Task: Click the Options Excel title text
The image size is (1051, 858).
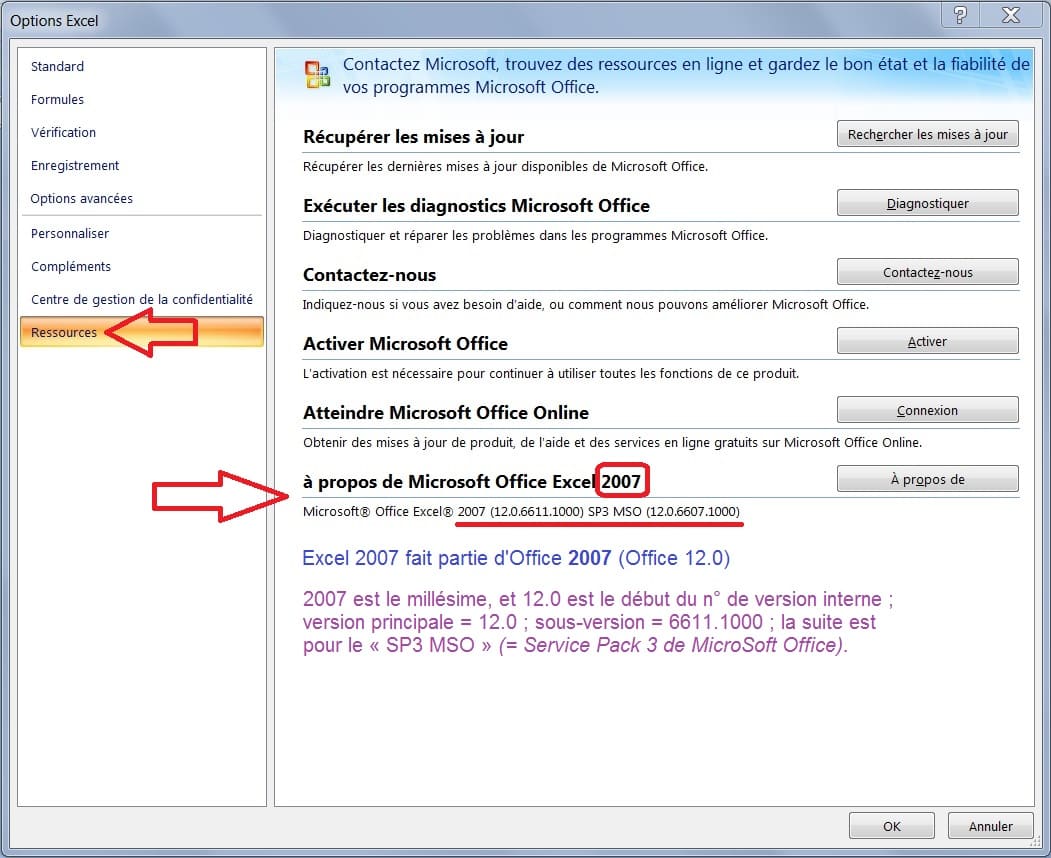Action: [x=54, y=21]
